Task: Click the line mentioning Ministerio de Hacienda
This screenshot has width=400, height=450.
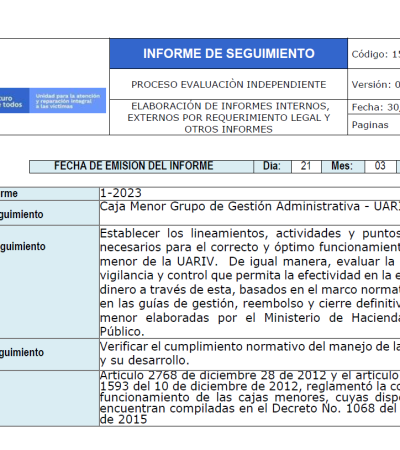Action: click(x=250, y=318)
